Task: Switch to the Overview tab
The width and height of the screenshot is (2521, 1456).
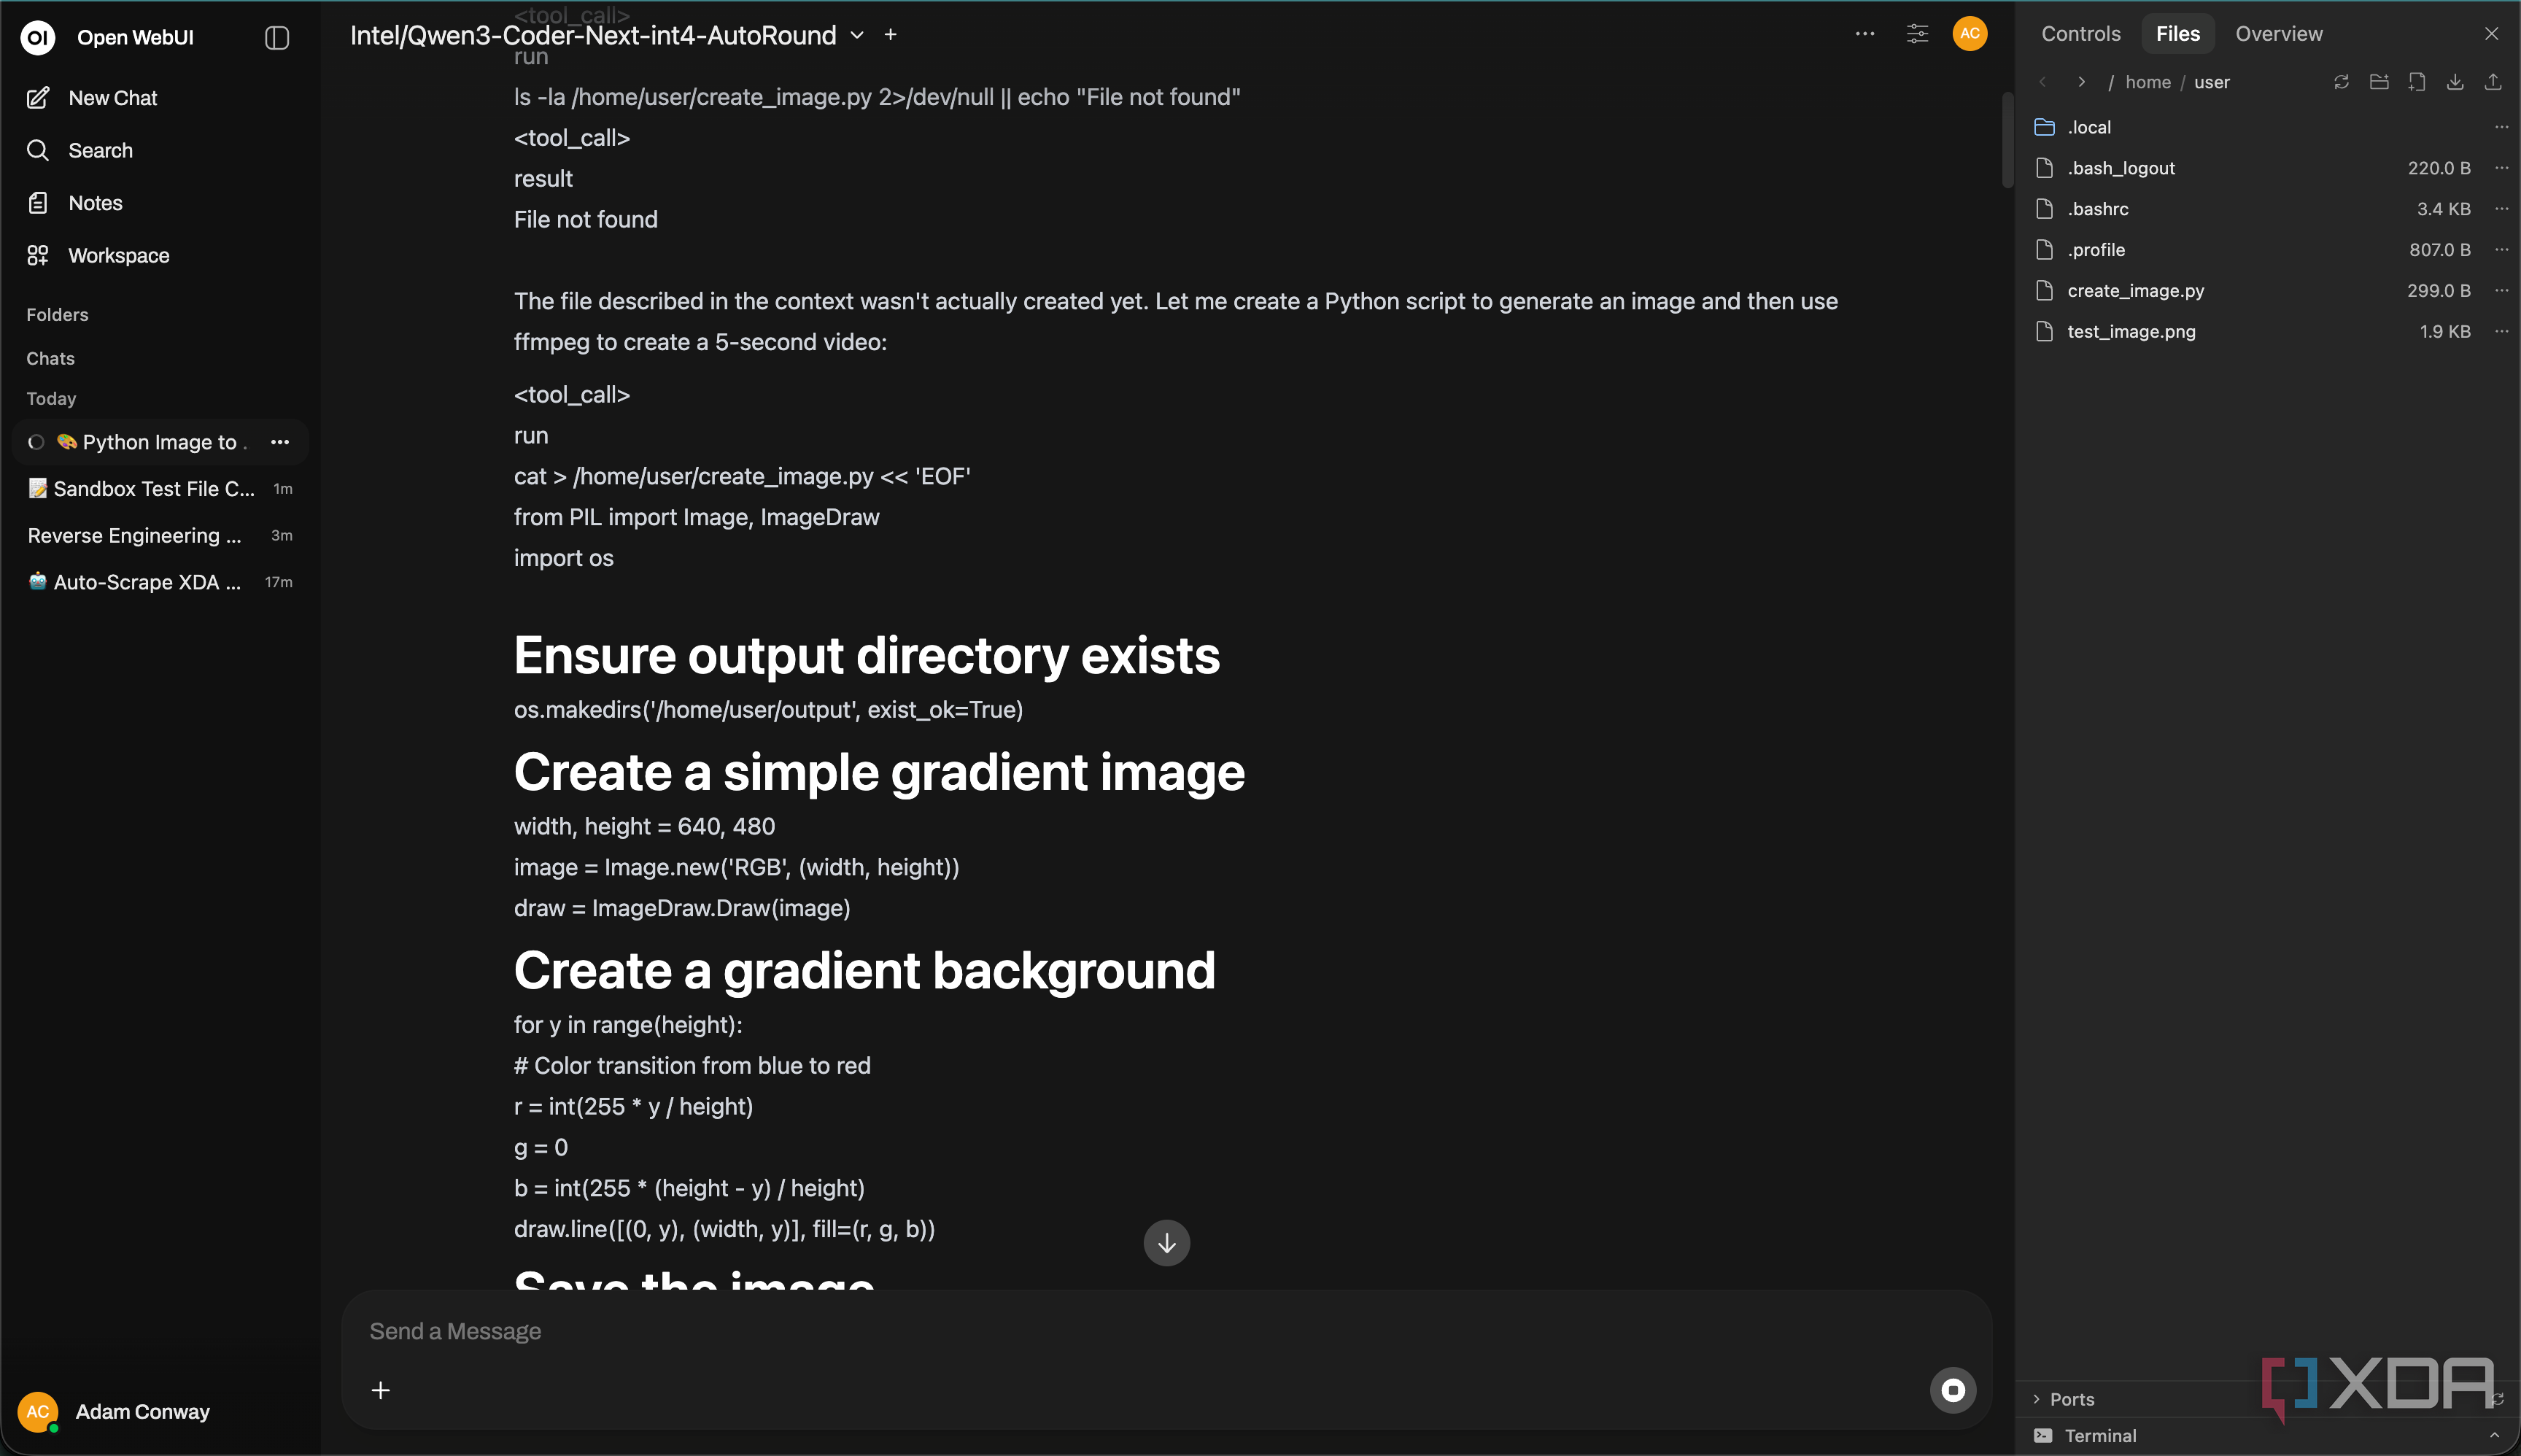Action: coord(2278,34)
